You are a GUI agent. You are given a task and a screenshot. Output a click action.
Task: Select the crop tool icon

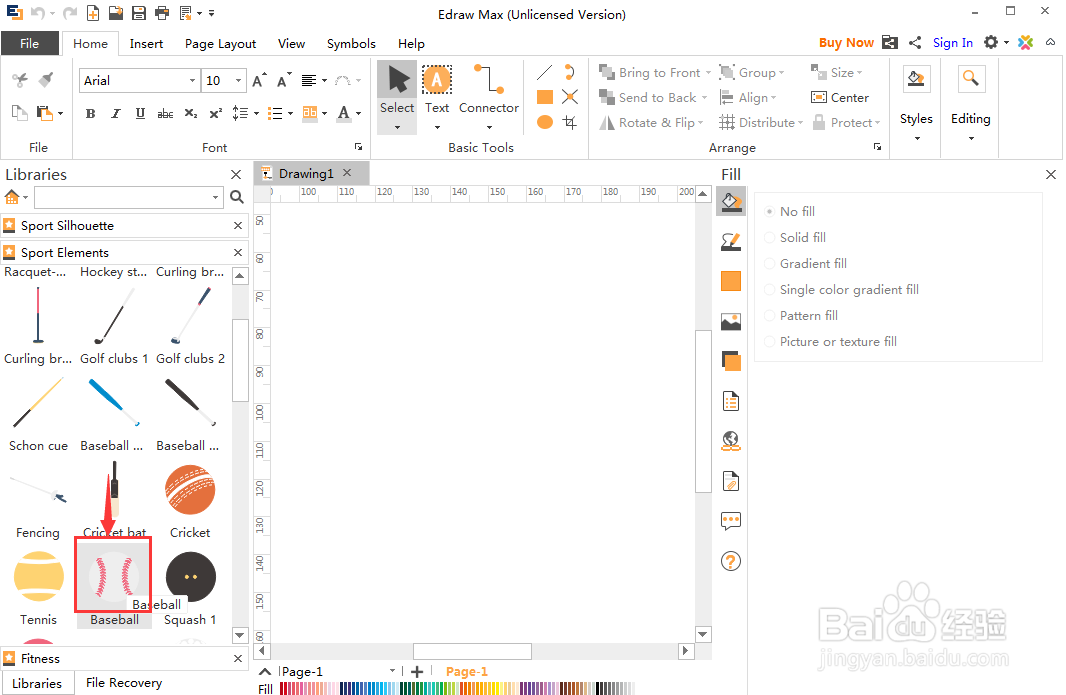pos(570,122)
